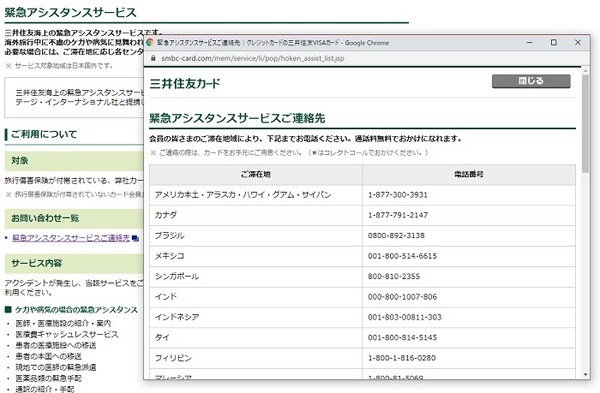
Task: Click the 緊急アシスタンスサービスご連絡先 popup heading
Action: (x=237, y=118)
